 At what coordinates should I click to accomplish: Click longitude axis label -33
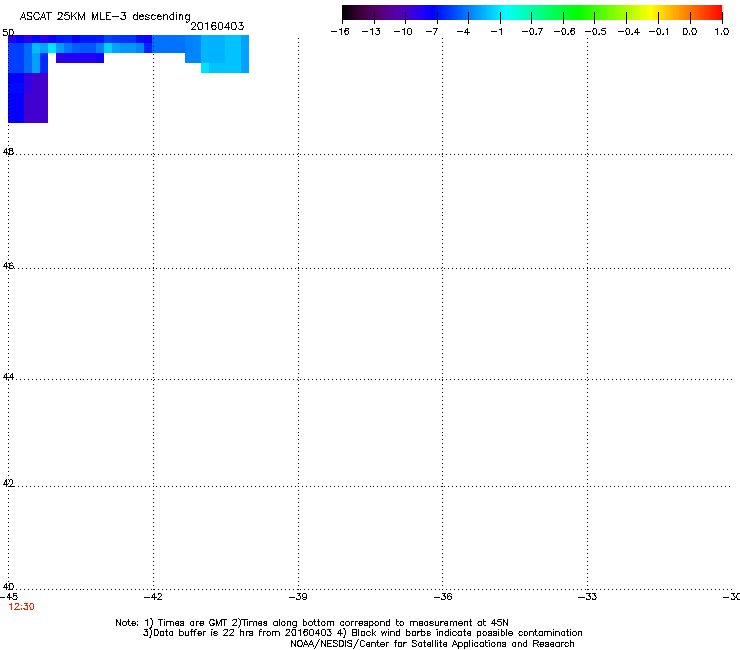pos(588,597)
